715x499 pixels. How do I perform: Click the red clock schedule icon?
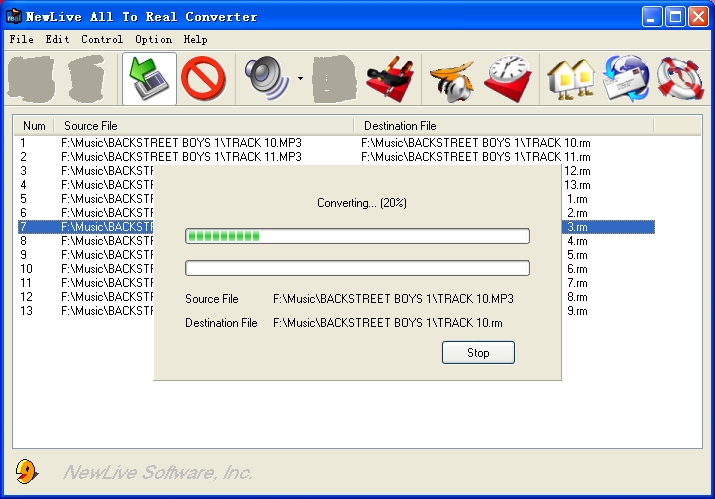coord(509,79)
